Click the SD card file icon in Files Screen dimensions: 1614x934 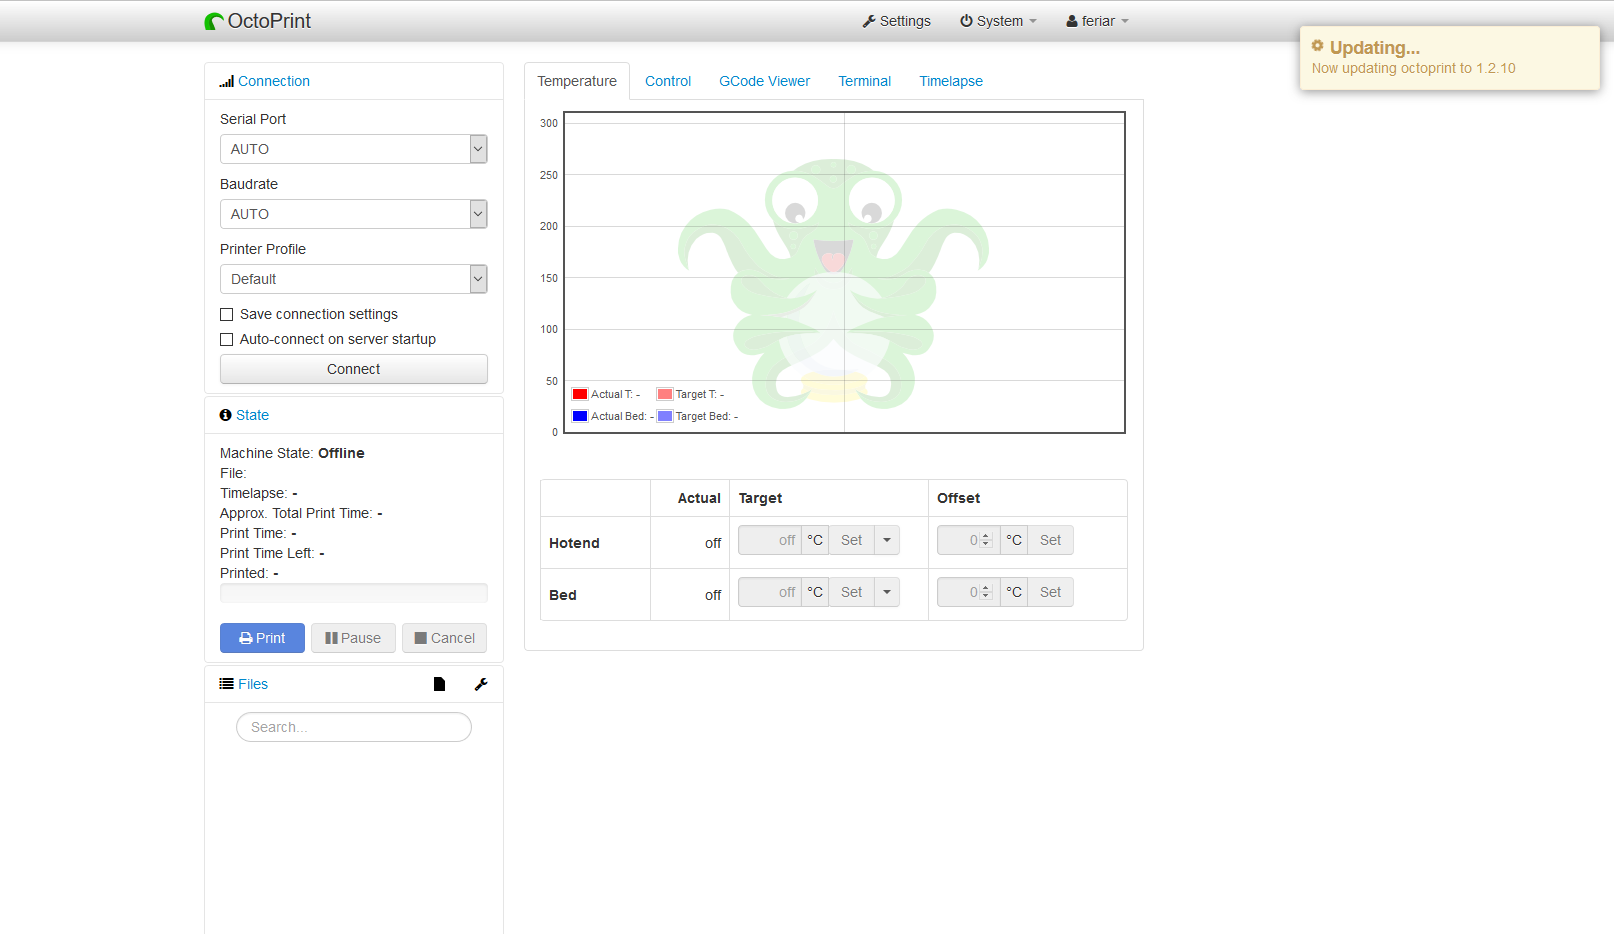point(439,684)
